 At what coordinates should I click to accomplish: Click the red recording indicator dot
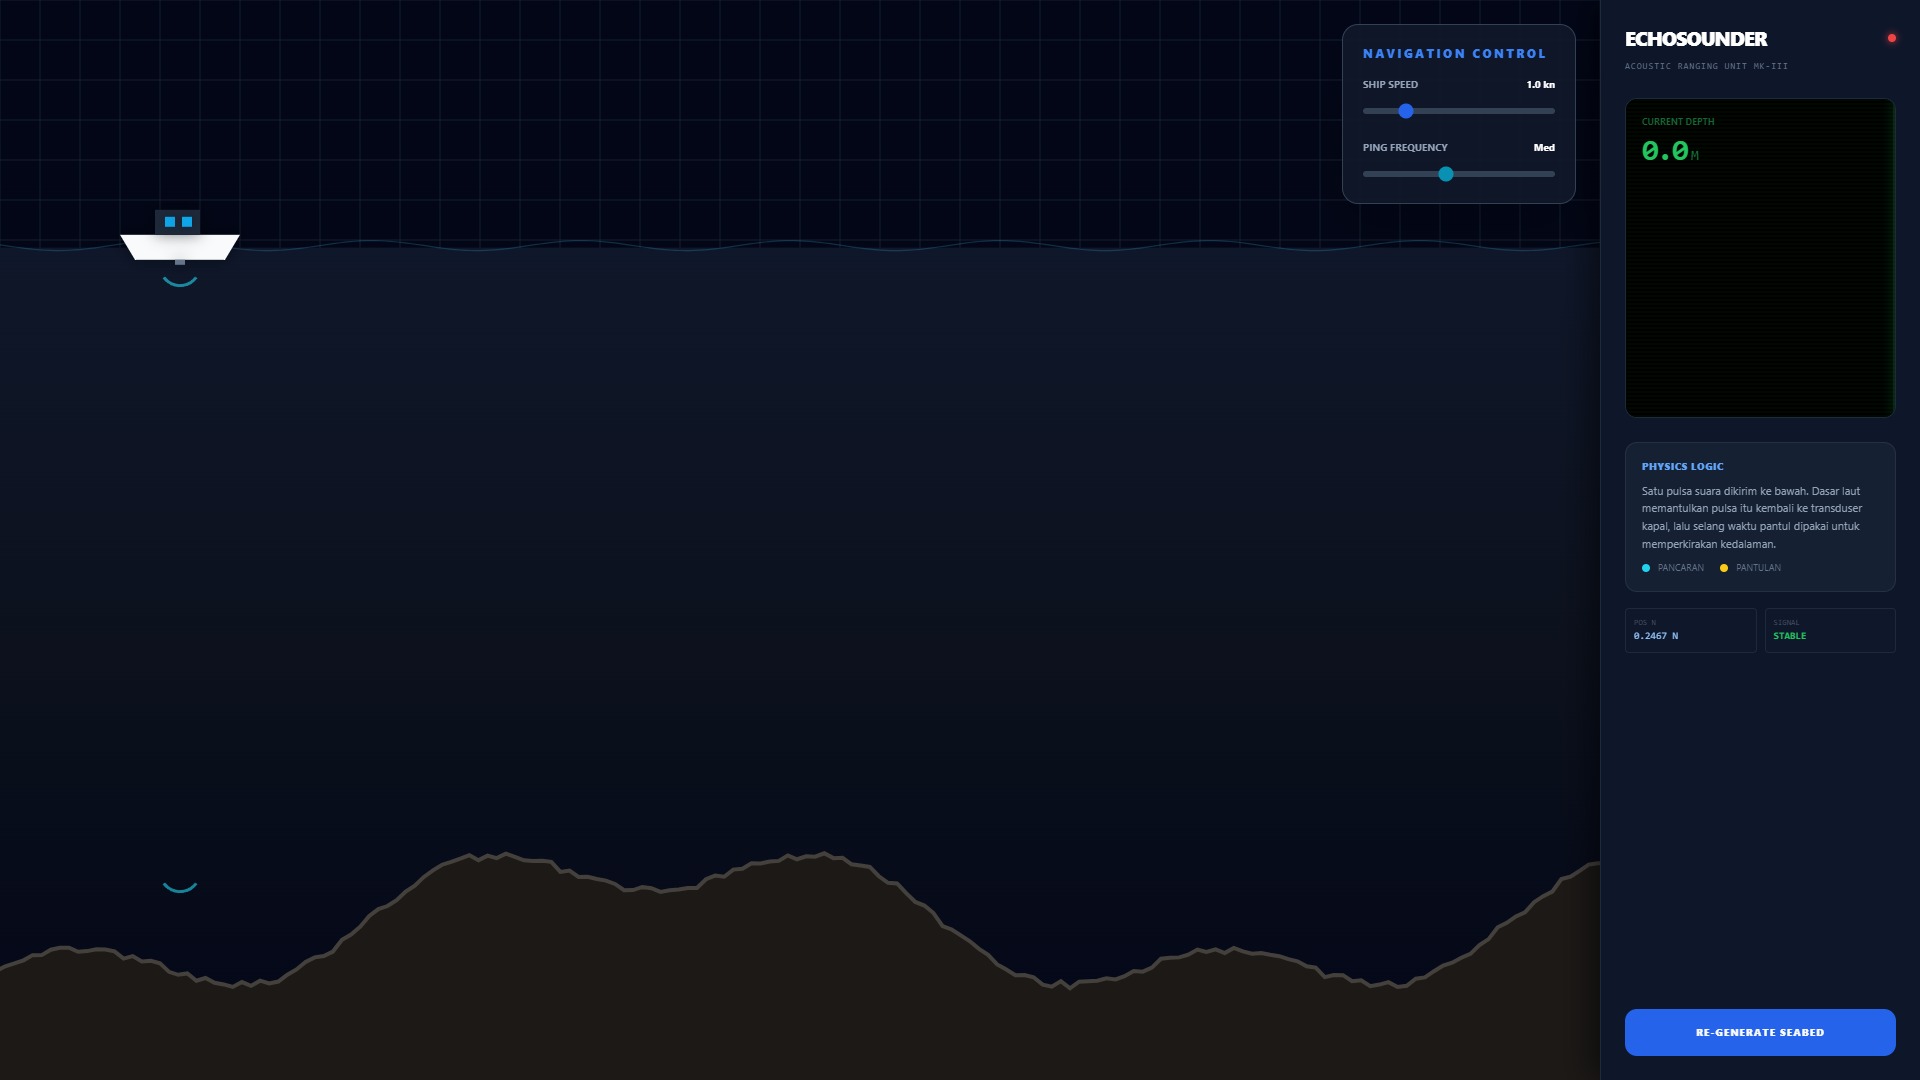(x=1891, y=38)
